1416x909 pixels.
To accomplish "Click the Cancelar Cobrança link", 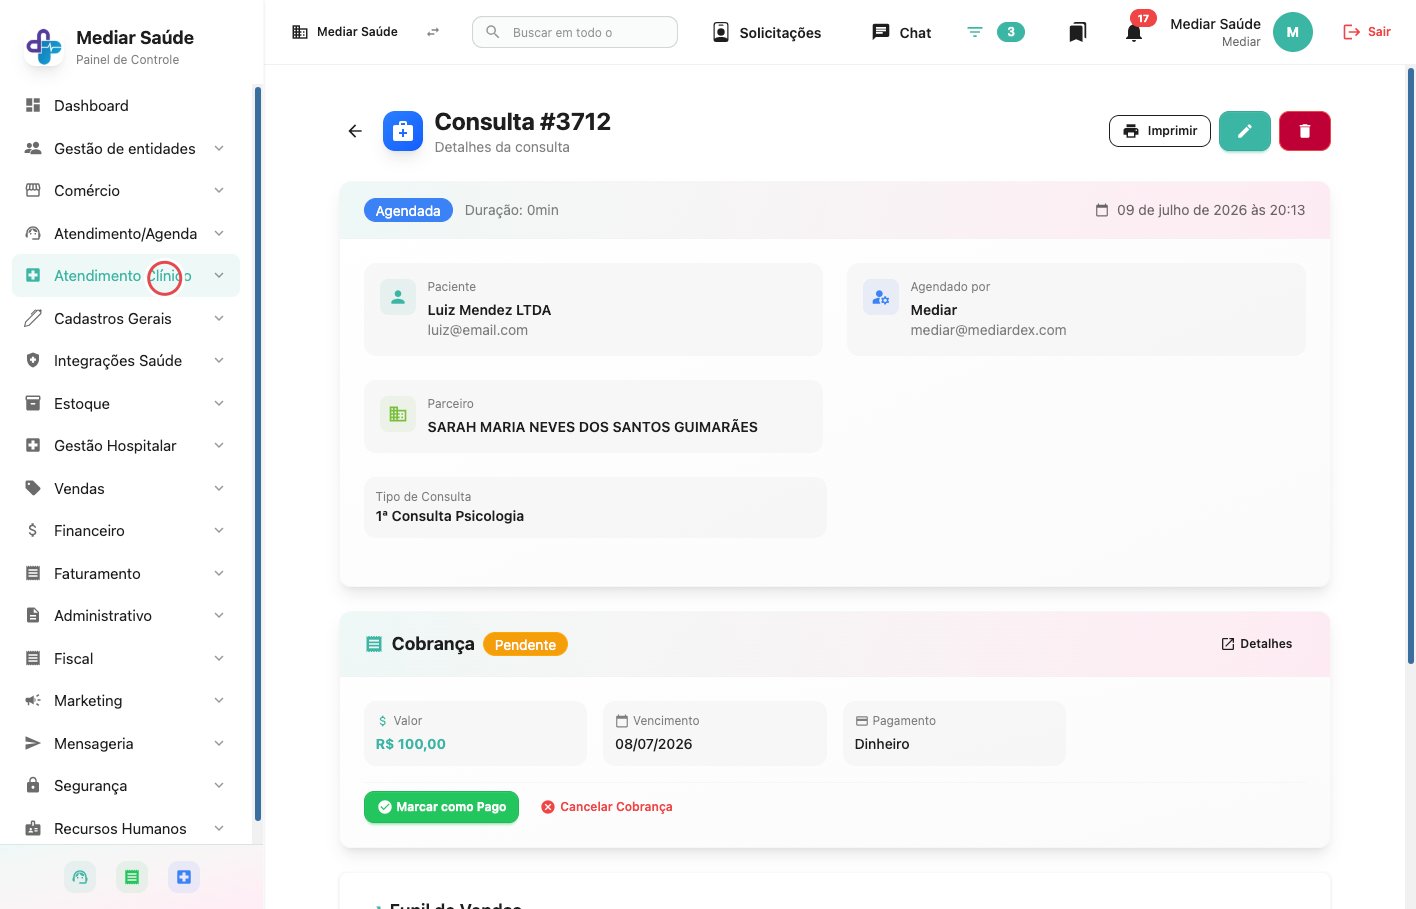I will [606, 807].
